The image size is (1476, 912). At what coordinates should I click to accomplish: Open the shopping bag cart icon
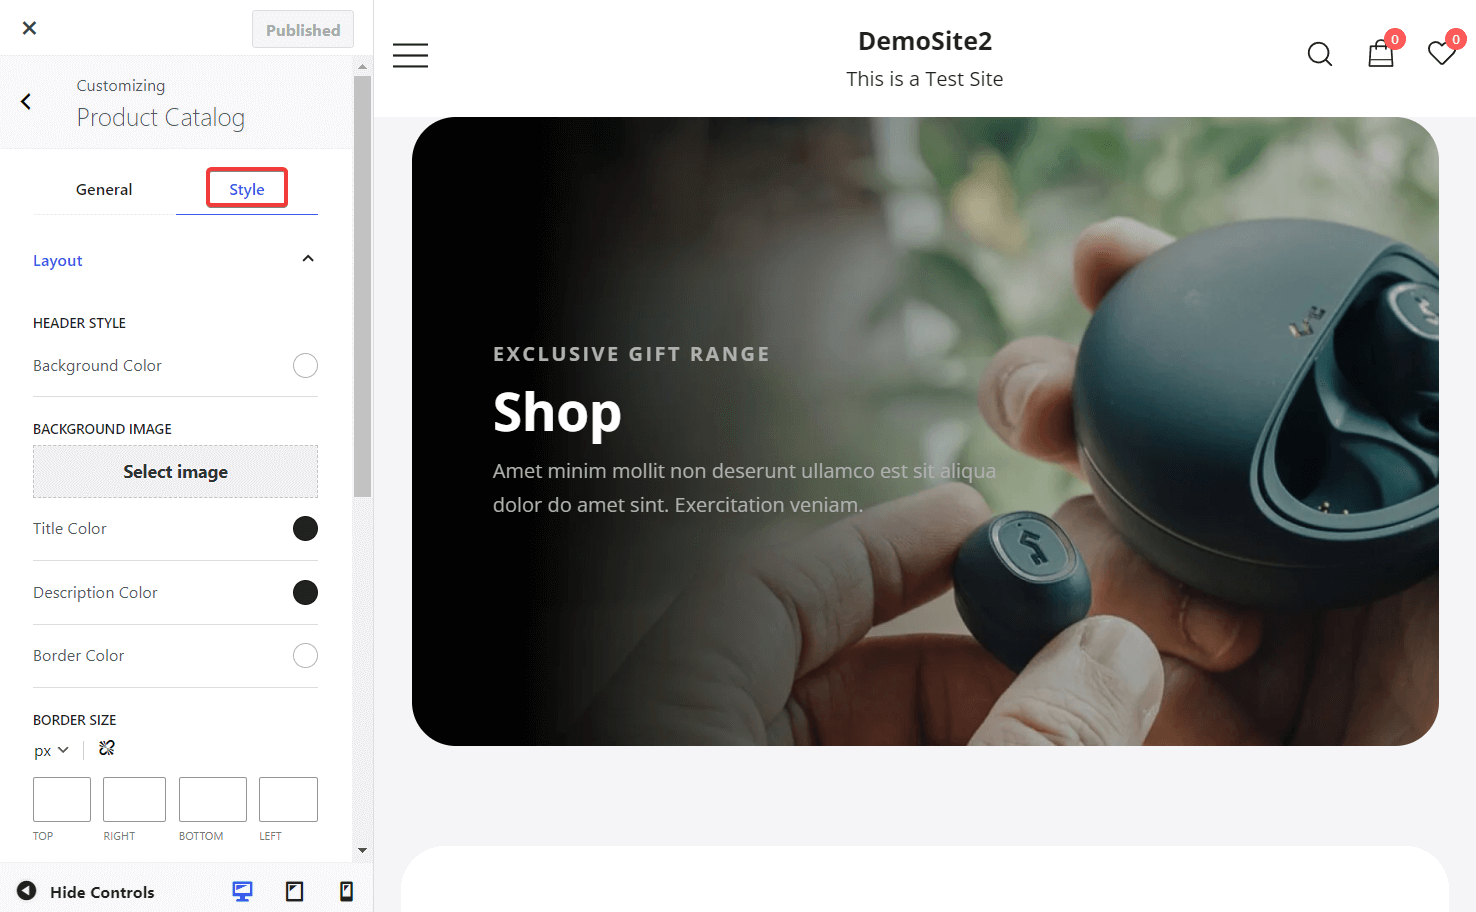(x=1381, y=53)
